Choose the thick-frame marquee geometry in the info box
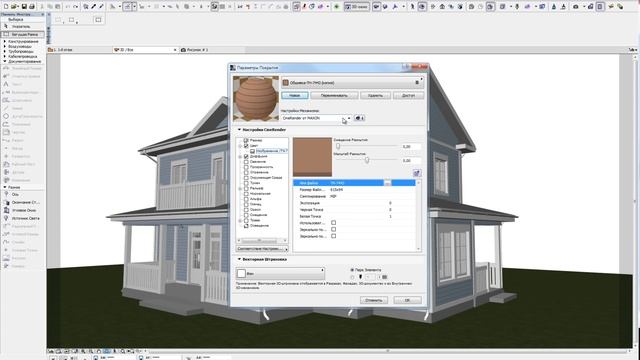Image resolution: width=640 pixels, height=360 pixels. 98,20
